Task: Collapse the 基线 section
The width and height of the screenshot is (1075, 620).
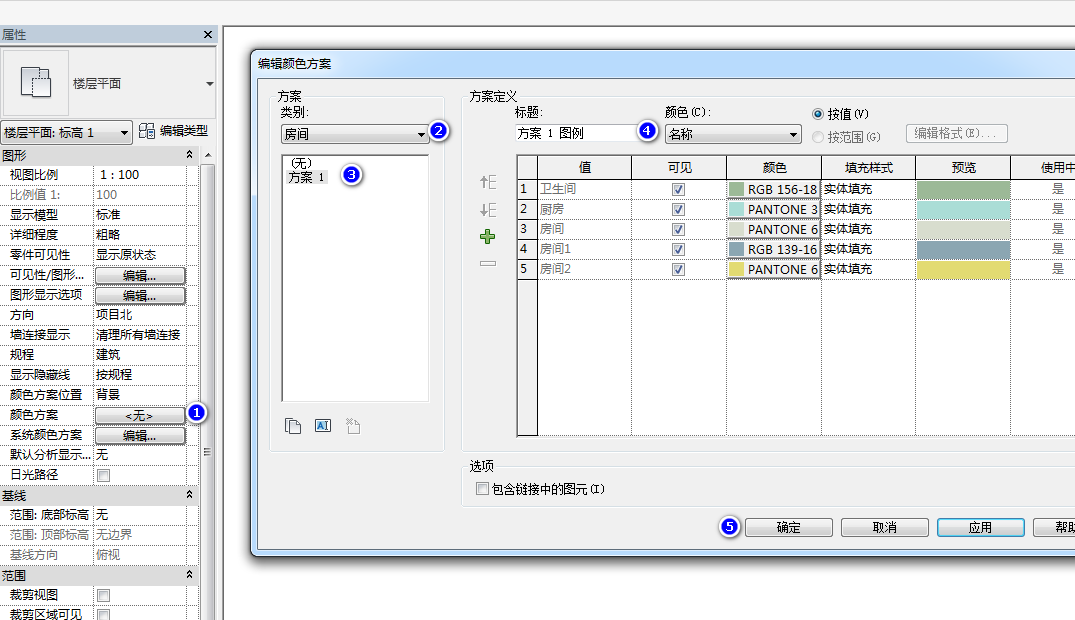Action: 189,494
